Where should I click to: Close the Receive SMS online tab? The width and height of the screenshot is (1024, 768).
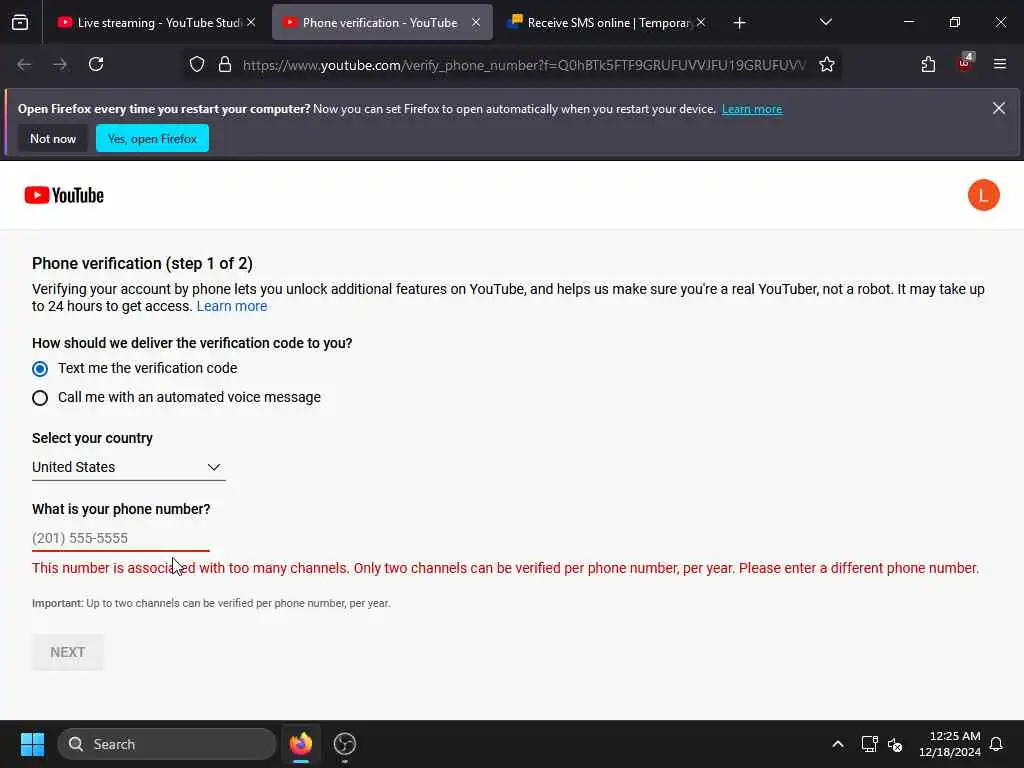coord(701,23)
